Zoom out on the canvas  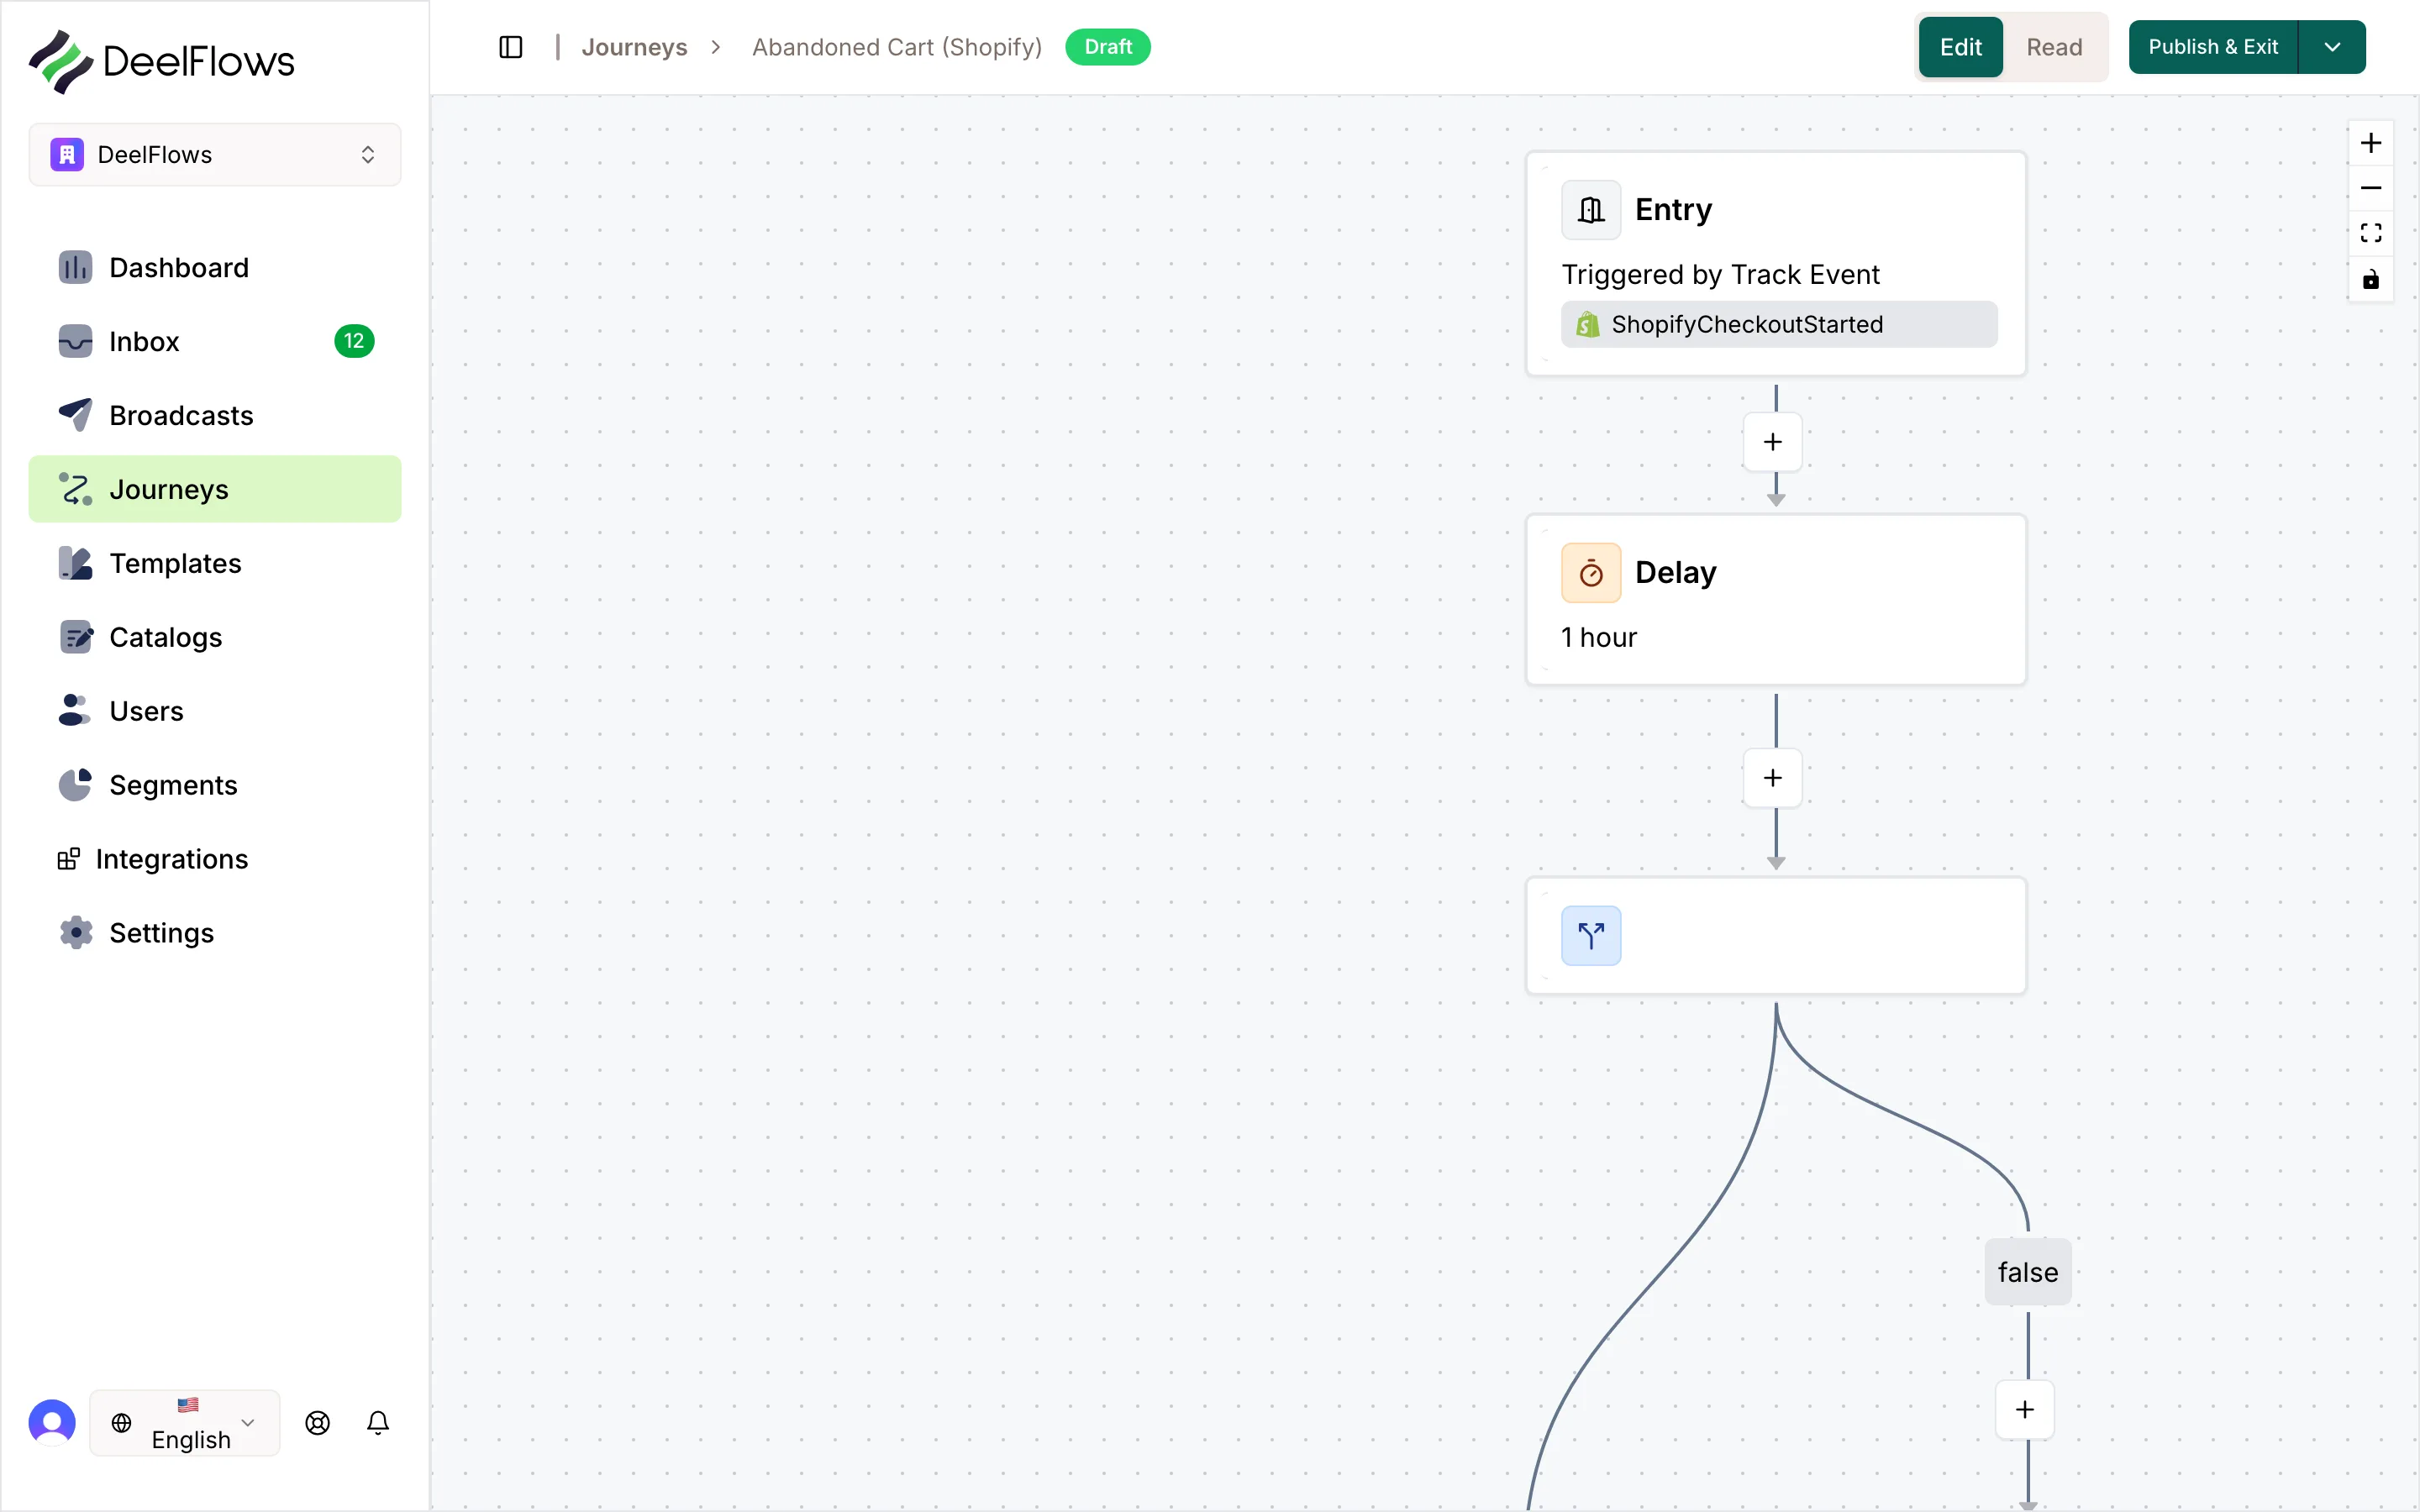[x=2371, y=188]
